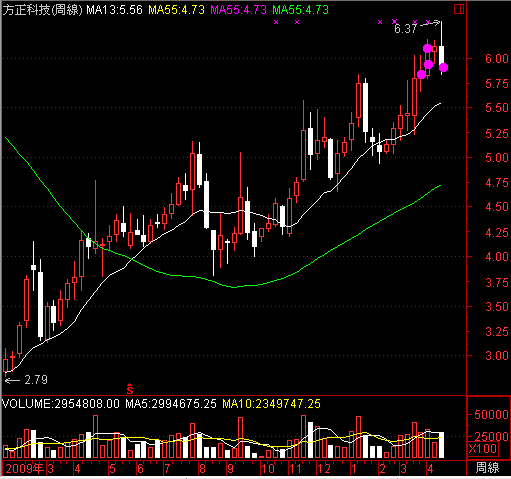The width and height of the screenshot is (511, 479).
Task: Select the green MA55:4.73 label
Action: pos(301,10)
